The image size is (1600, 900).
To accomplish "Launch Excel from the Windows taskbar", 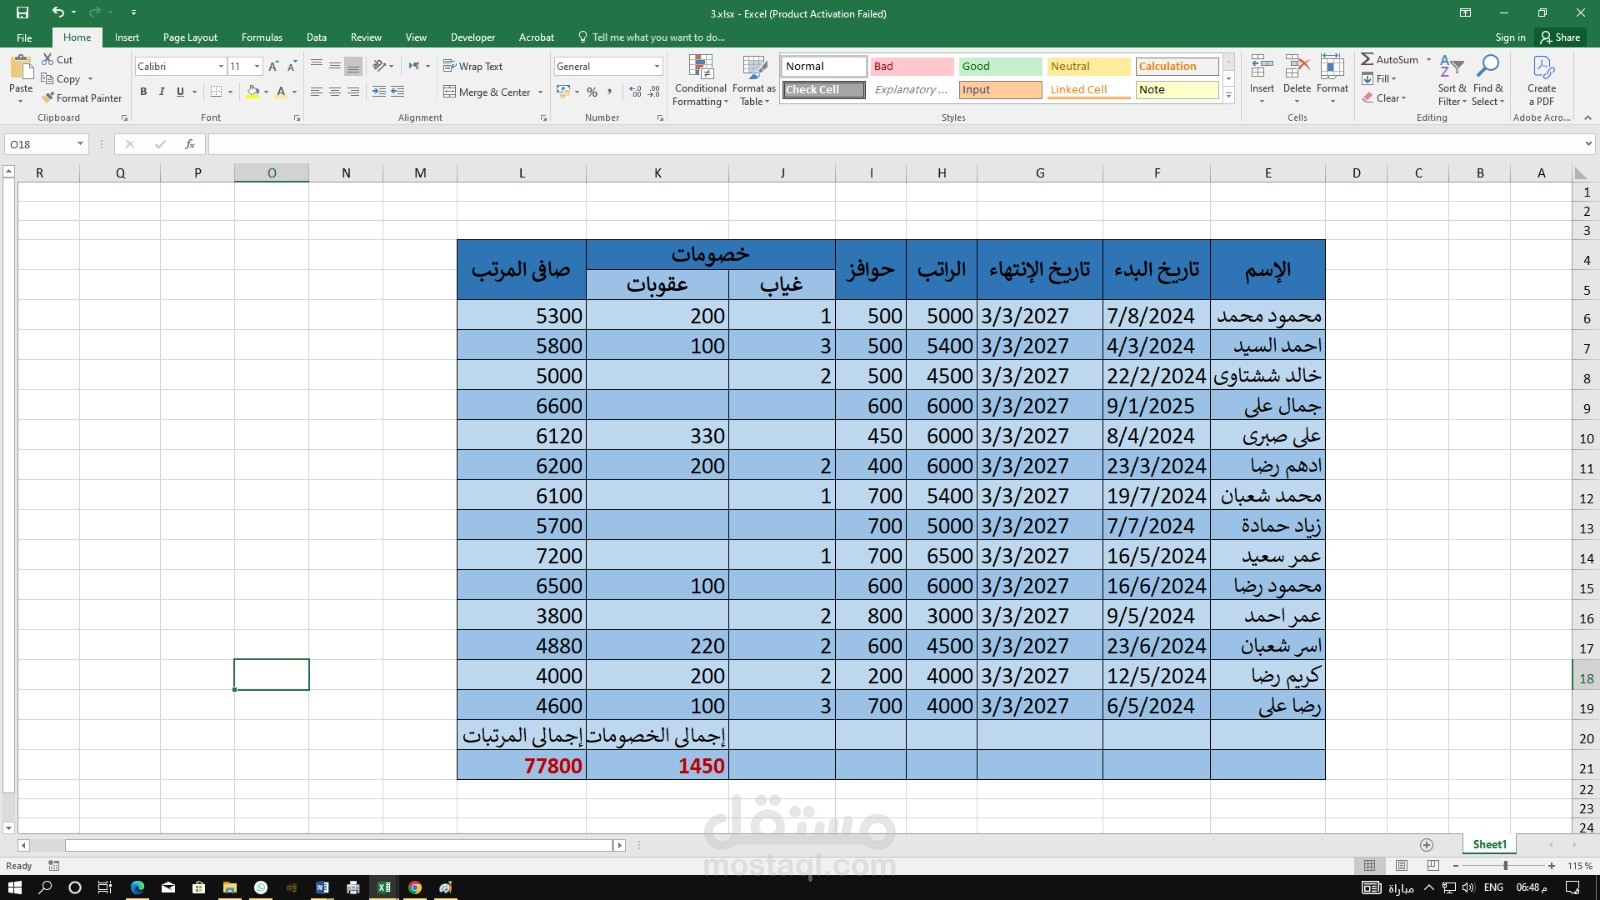I will click(x=384, y=887).
